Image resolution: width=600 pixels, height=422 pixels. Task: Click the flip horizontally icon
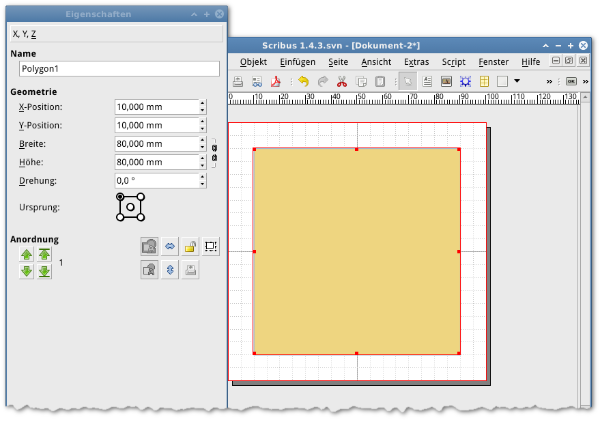coord(169,246)
